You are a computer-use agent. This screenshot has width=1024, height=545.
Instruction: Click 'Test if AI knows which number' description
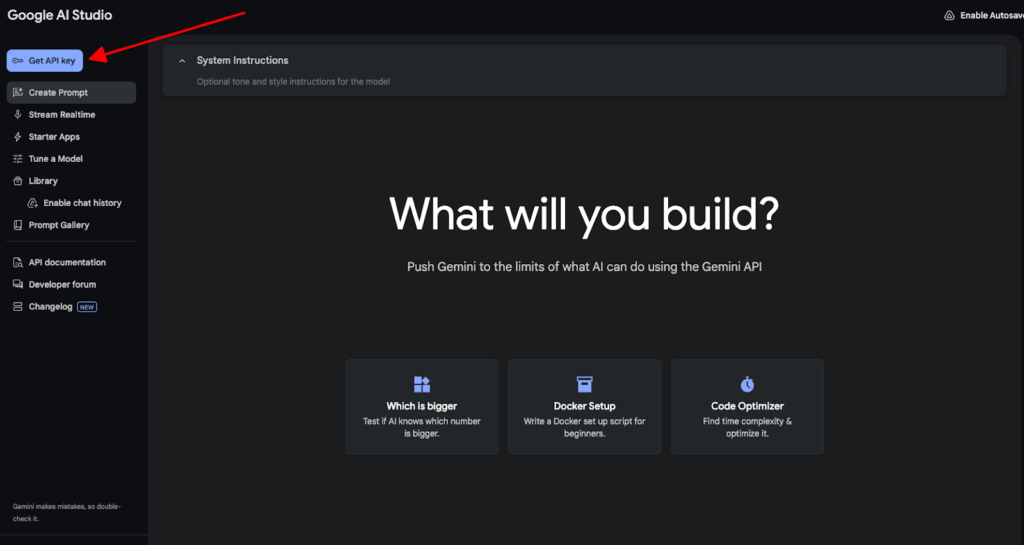click(x=422, y=428)
